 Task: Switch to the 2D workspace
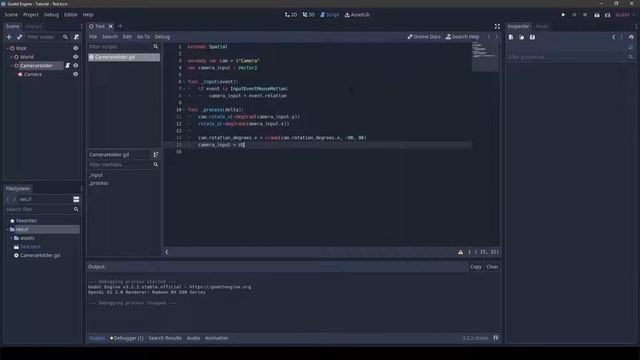(291, 15)
